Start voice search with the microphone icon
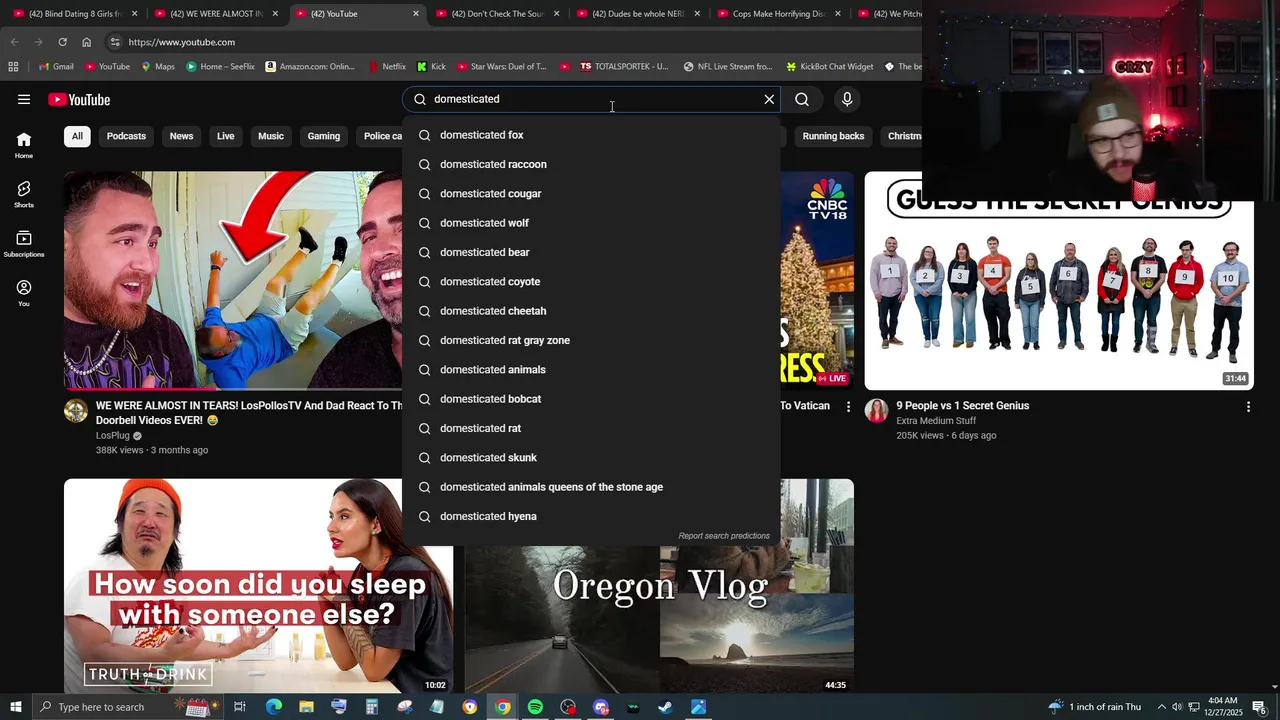 coord(847,99)
